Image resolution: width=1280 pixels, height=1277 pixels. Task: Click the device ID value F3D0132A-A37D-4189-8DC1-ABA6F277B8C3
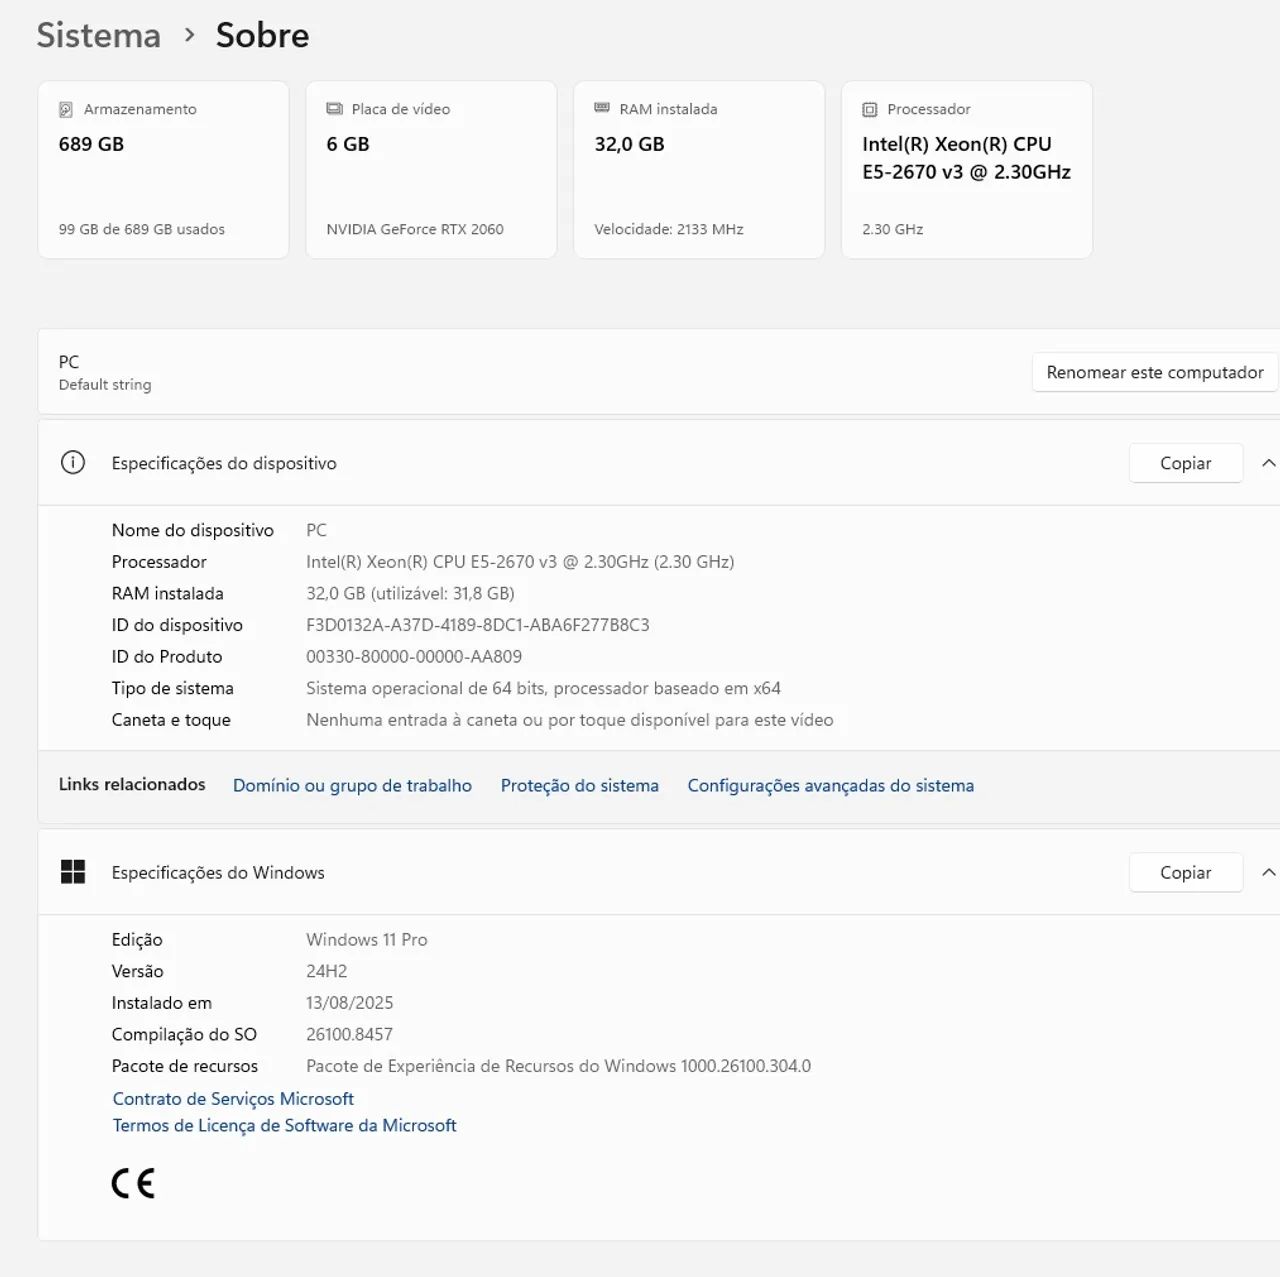point(478,625)
